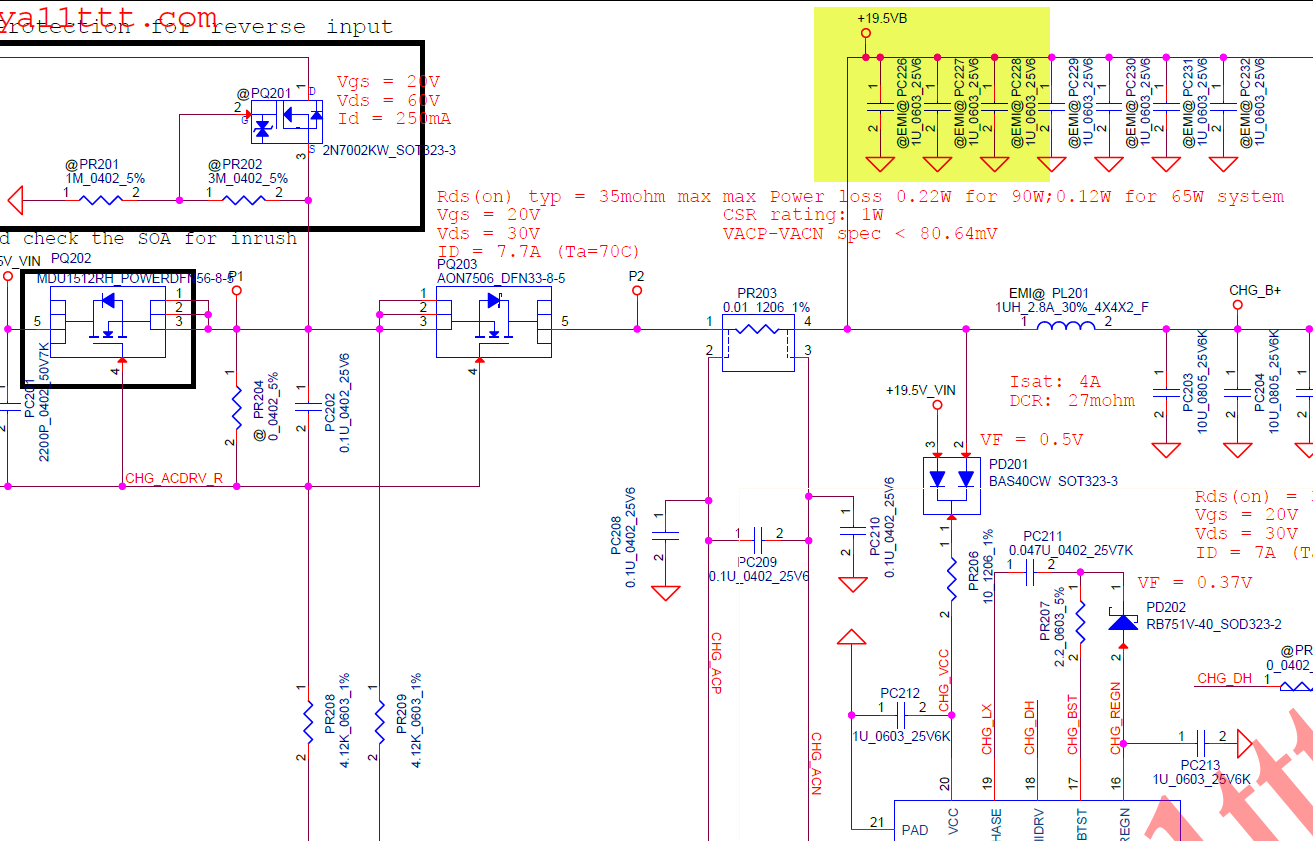Select the 'EMI@ PL201' inductor label
Screen dimensions: 1313x841
(1047, 293)
